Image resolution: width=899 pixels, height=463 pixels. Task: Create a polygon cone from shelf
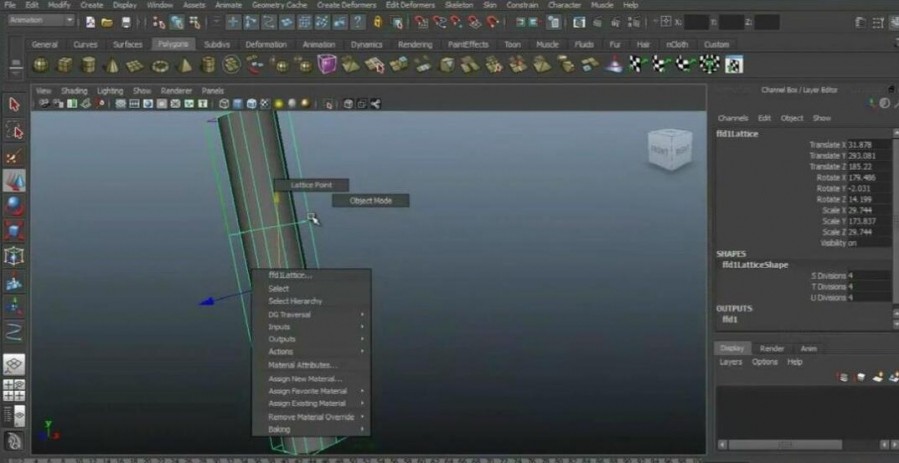point(112,65)
